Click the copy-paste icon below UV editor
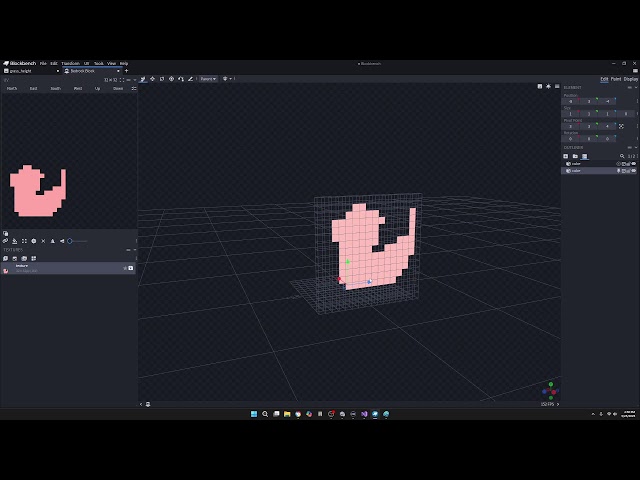The image size is (640, 480). [5, 233]
